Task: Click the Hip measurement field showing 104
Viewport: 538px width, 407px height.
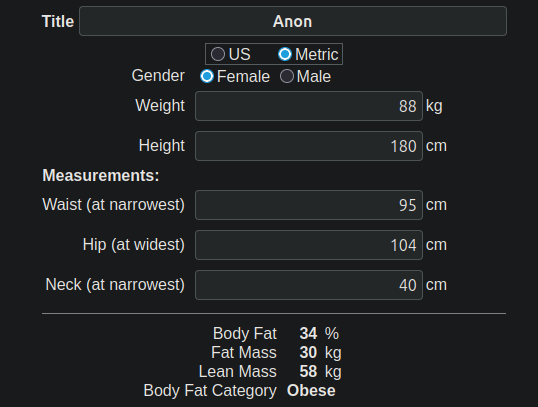Action: pos(309,245)
